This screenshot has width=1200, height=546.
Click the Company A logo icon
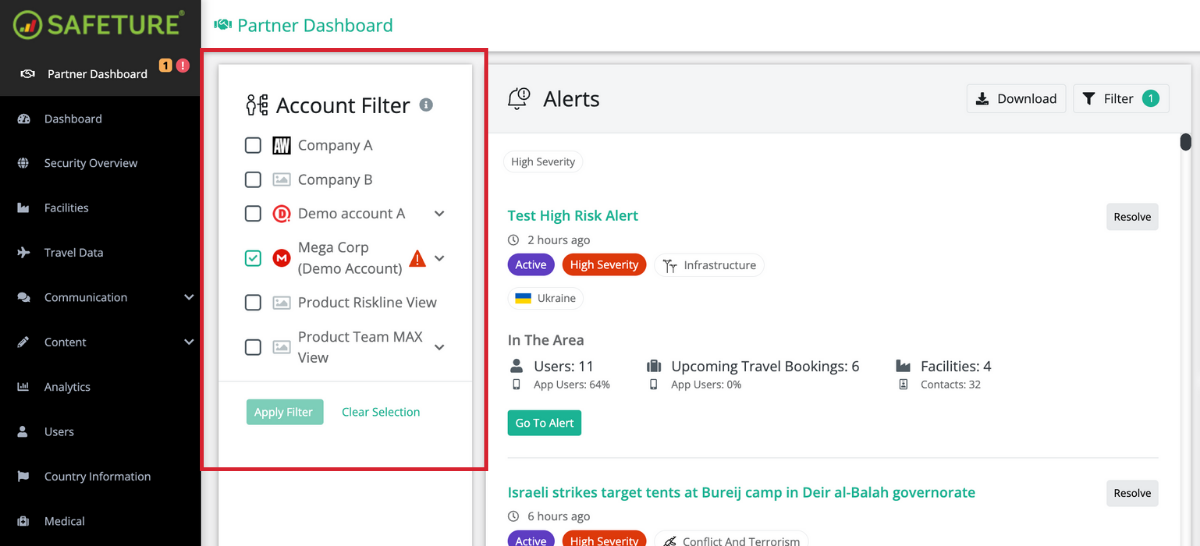point(281,146)
